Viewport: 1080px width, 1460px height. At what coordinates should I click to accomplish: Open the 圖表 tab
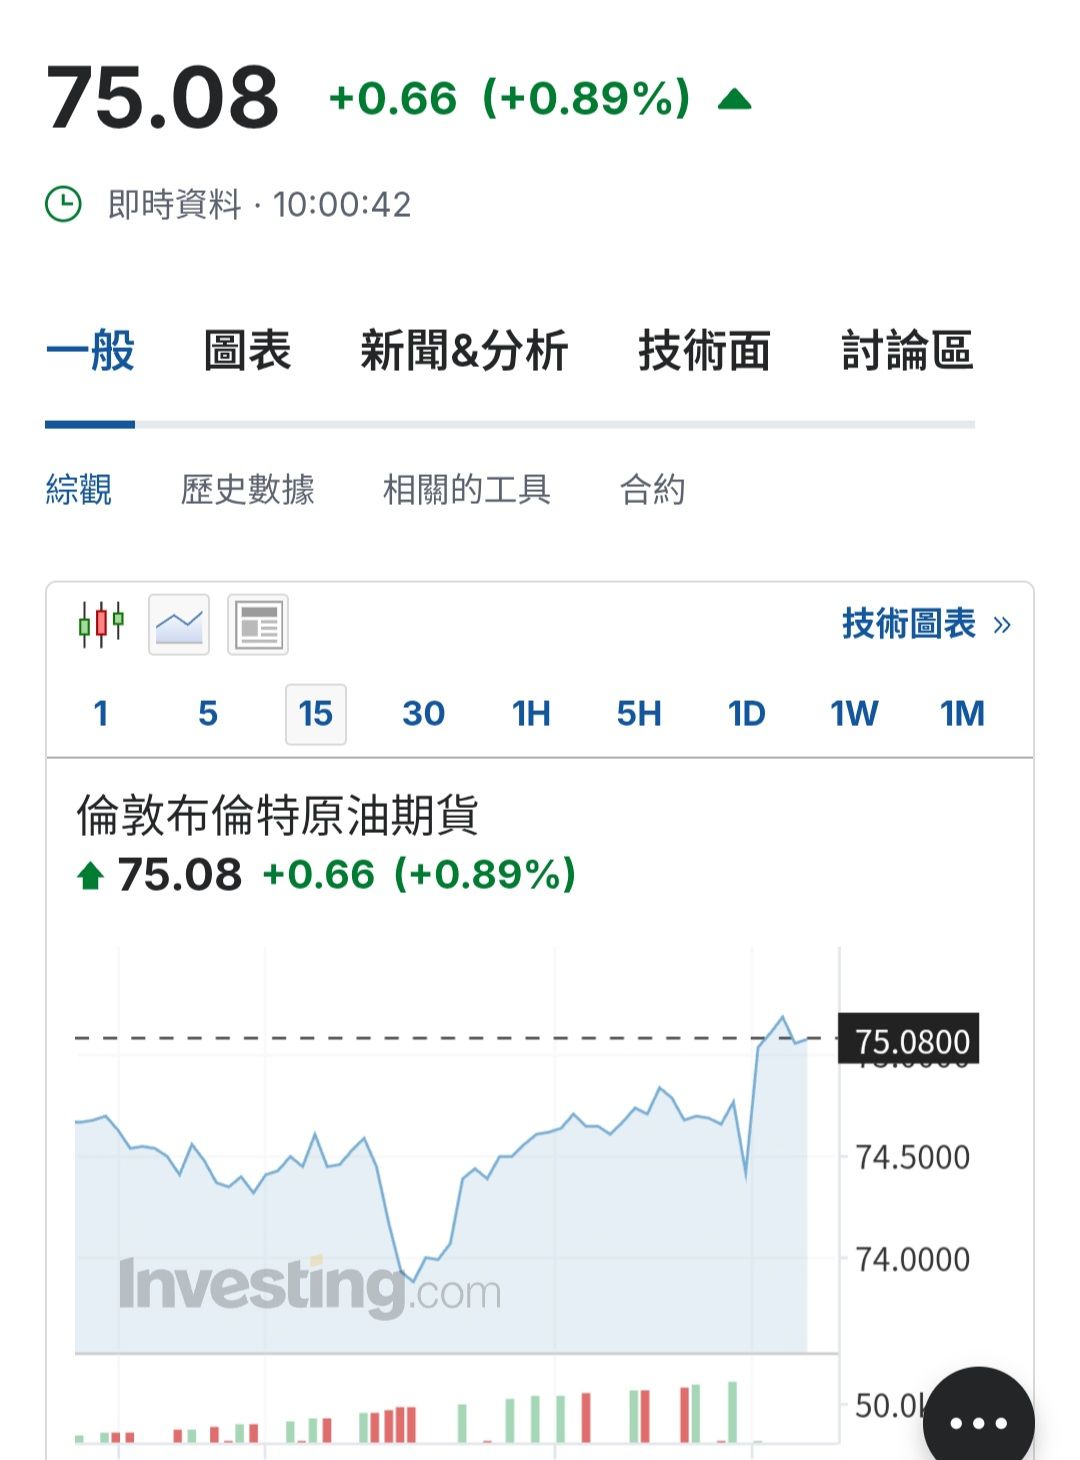click(247, 352)
